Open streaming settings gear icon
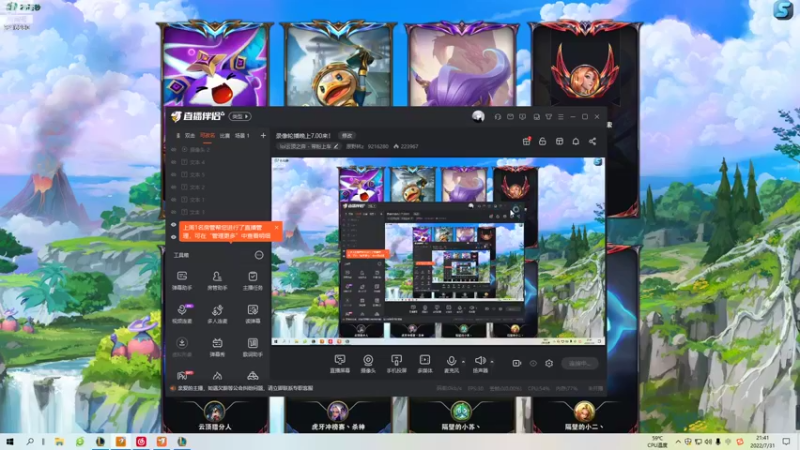This screenshot has height=450, width=800. pyautogui.click(x=549, y=363)
